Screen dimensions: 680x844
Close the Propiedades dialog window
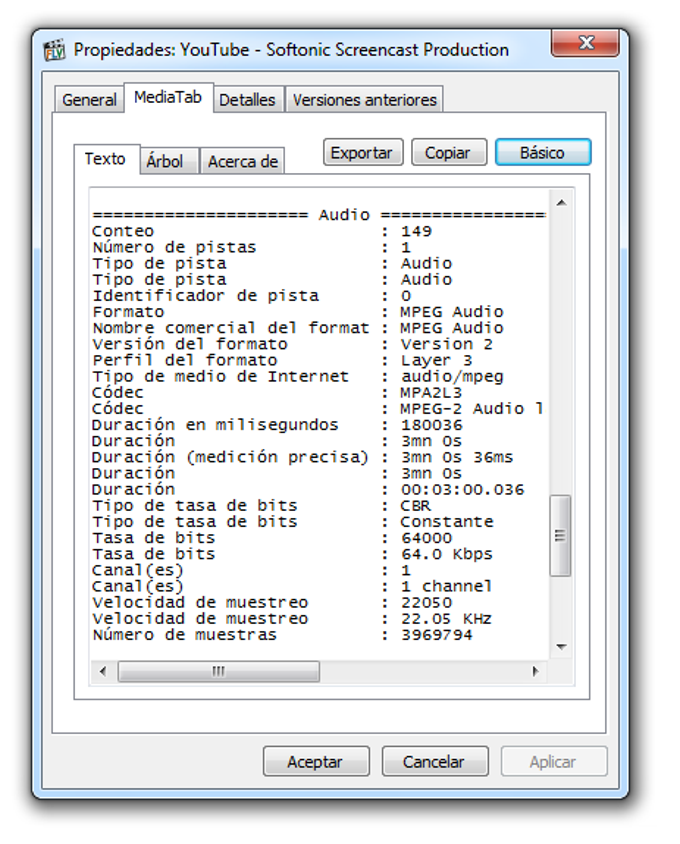click(x=585, y=43)
